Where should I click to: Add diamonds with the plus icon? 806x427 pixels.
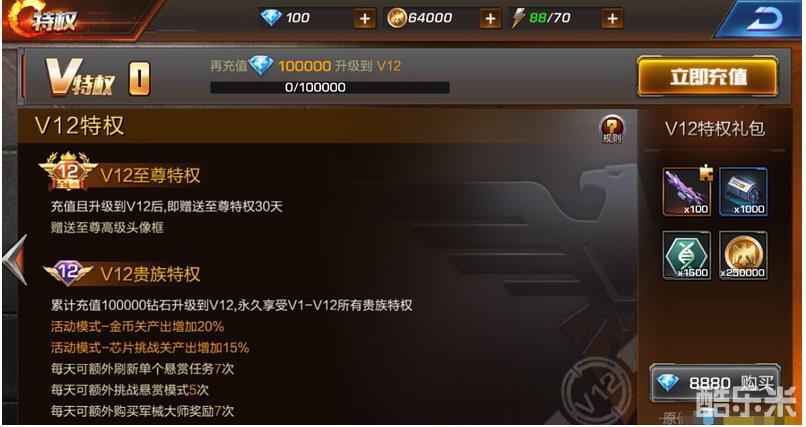coord(364,19)
